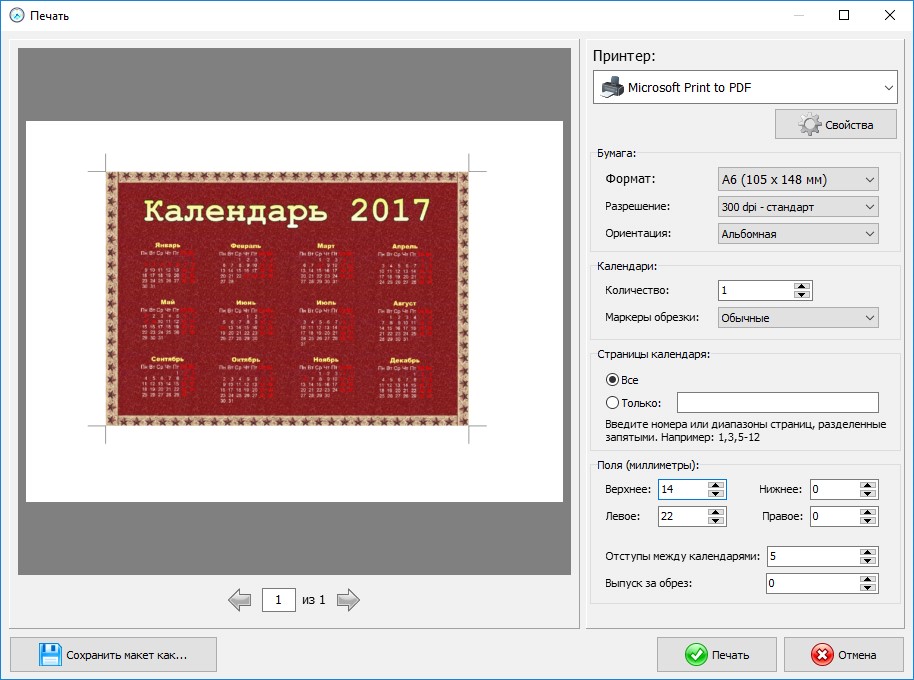Image resolution: width=914 pixels, height=680 pixels.
Task: Click the page range text field
Action: coord(777,403)
